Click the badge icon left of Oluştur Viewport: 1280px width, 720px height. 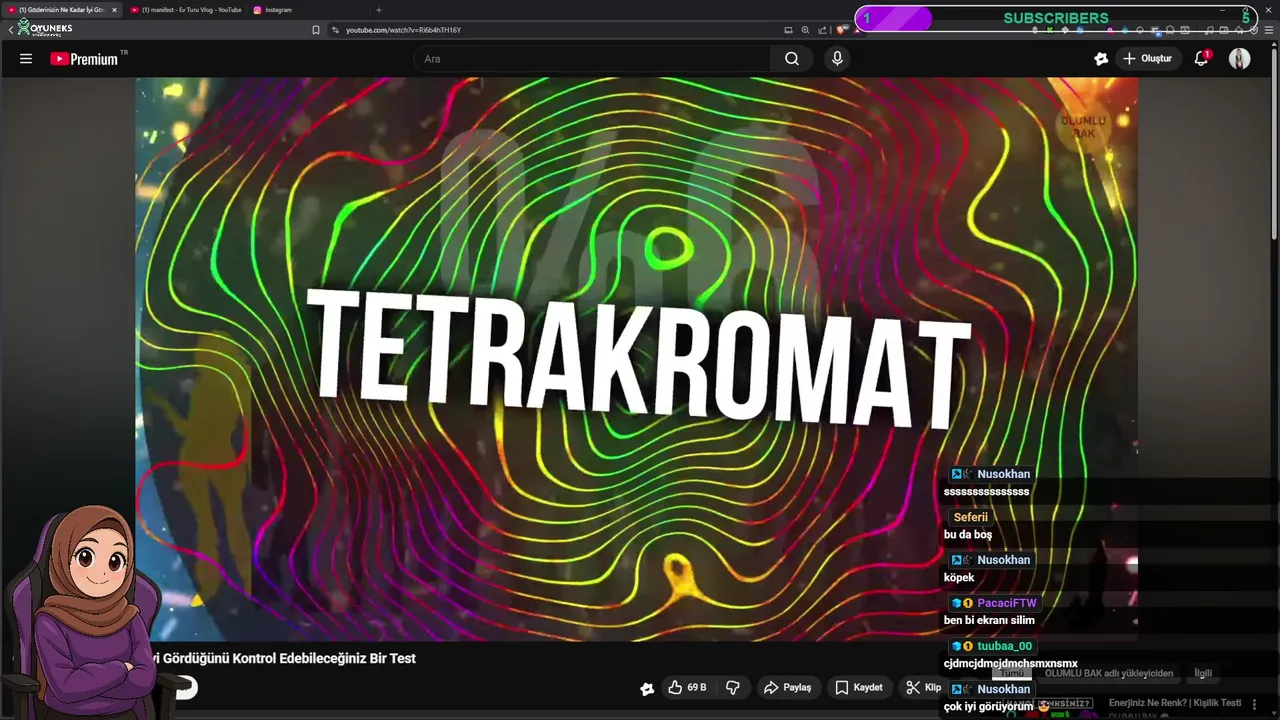tap(1101, 59)
